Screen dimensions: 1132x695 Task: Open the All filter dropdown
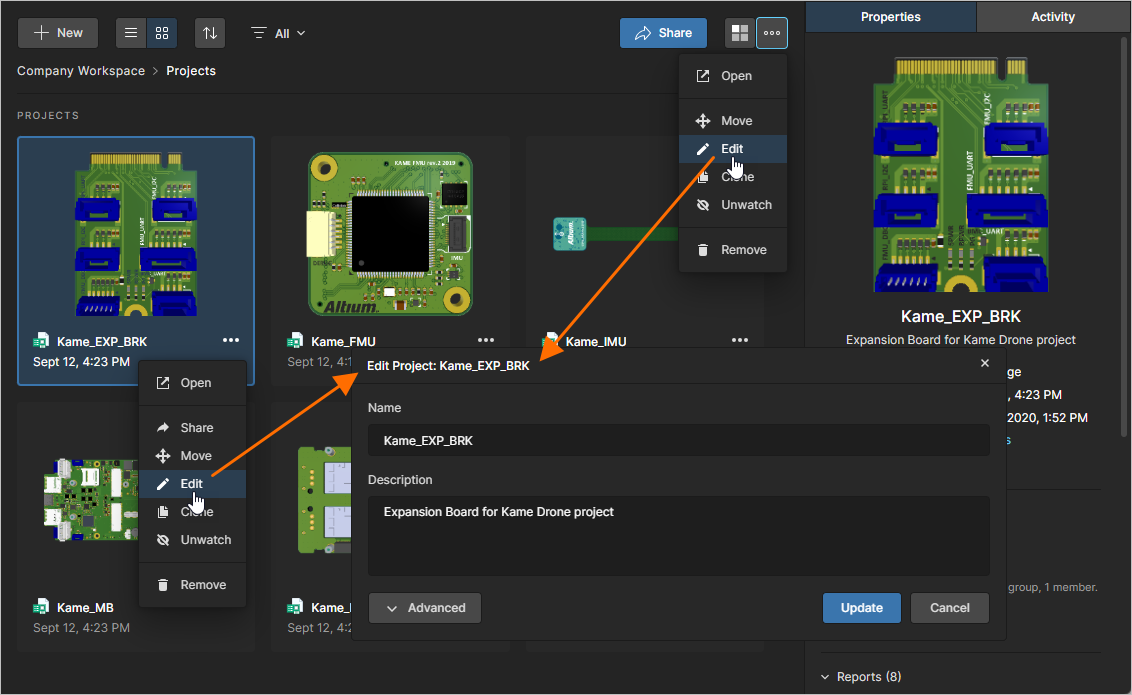pyautogui.click(x=283, y=33)
